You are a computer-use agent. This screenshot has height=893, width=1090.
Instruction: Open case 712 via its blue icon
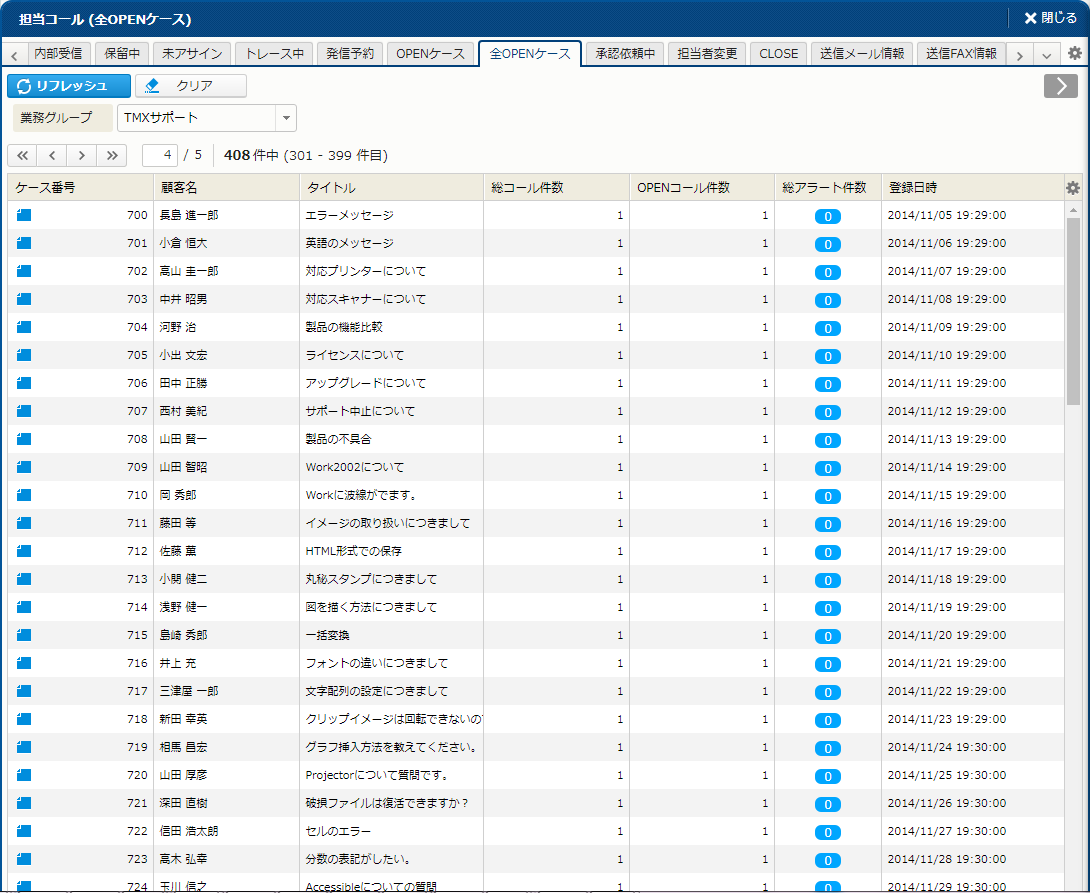point(24,551)
